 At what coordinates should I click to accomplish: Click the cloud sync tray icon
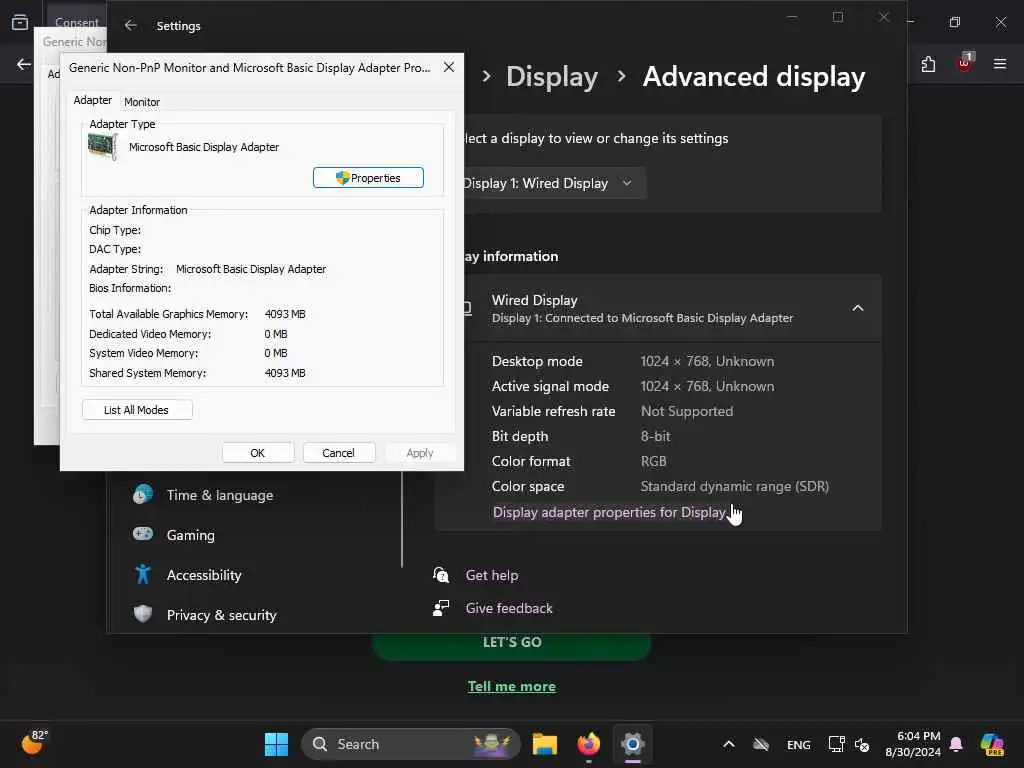coord(761,744)
